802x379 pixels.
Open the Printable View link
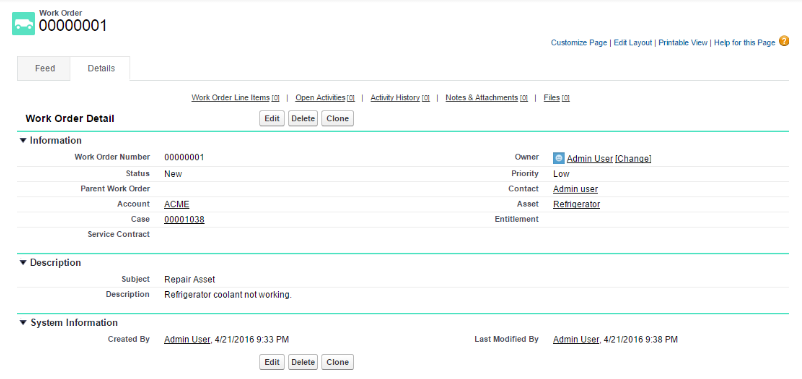pyautogui.click(x=683, y=42)
